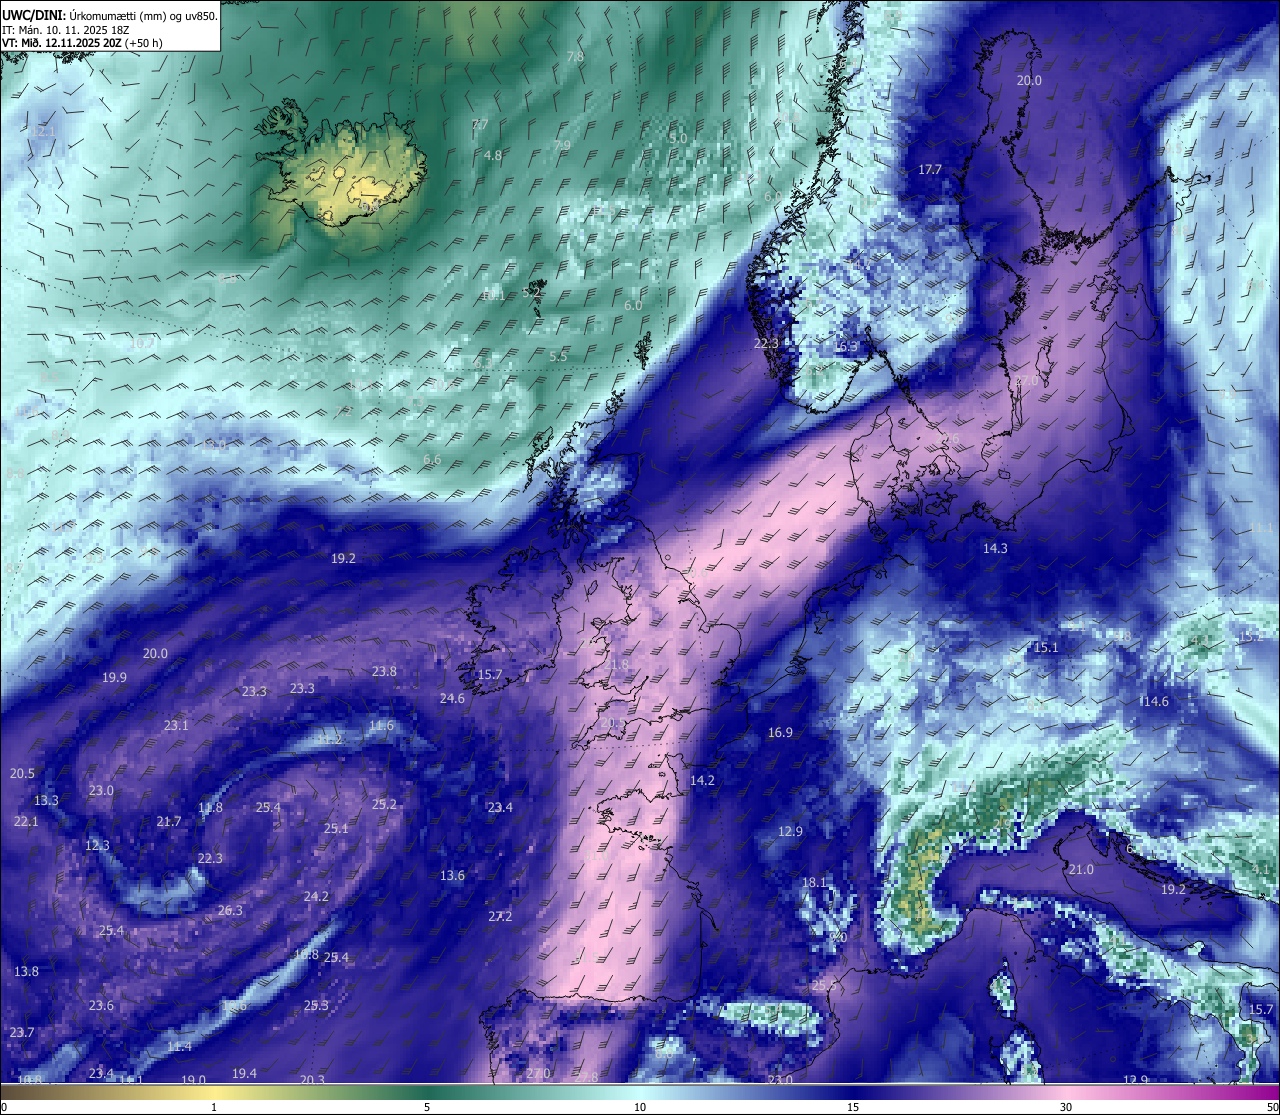The image size is (1280, 1115).
Task: Click the map value "16.9"
Action: pos(780,733)
